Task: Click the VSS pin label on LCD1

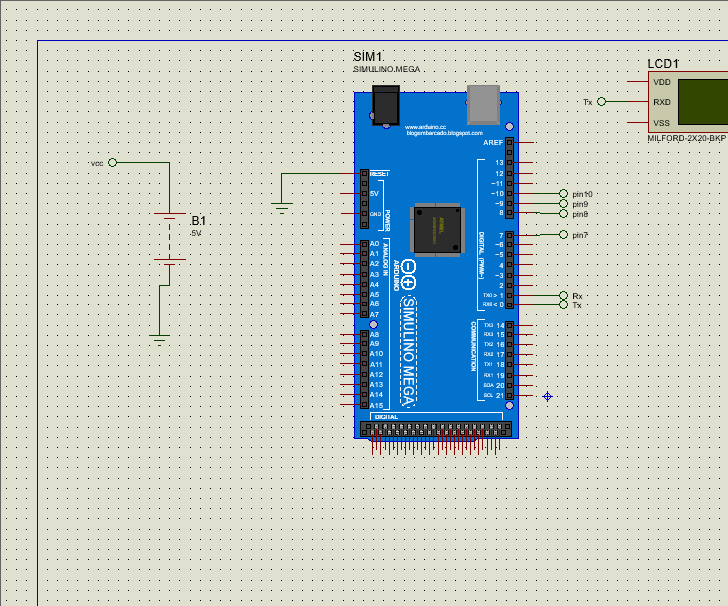Action: point(661,123)
